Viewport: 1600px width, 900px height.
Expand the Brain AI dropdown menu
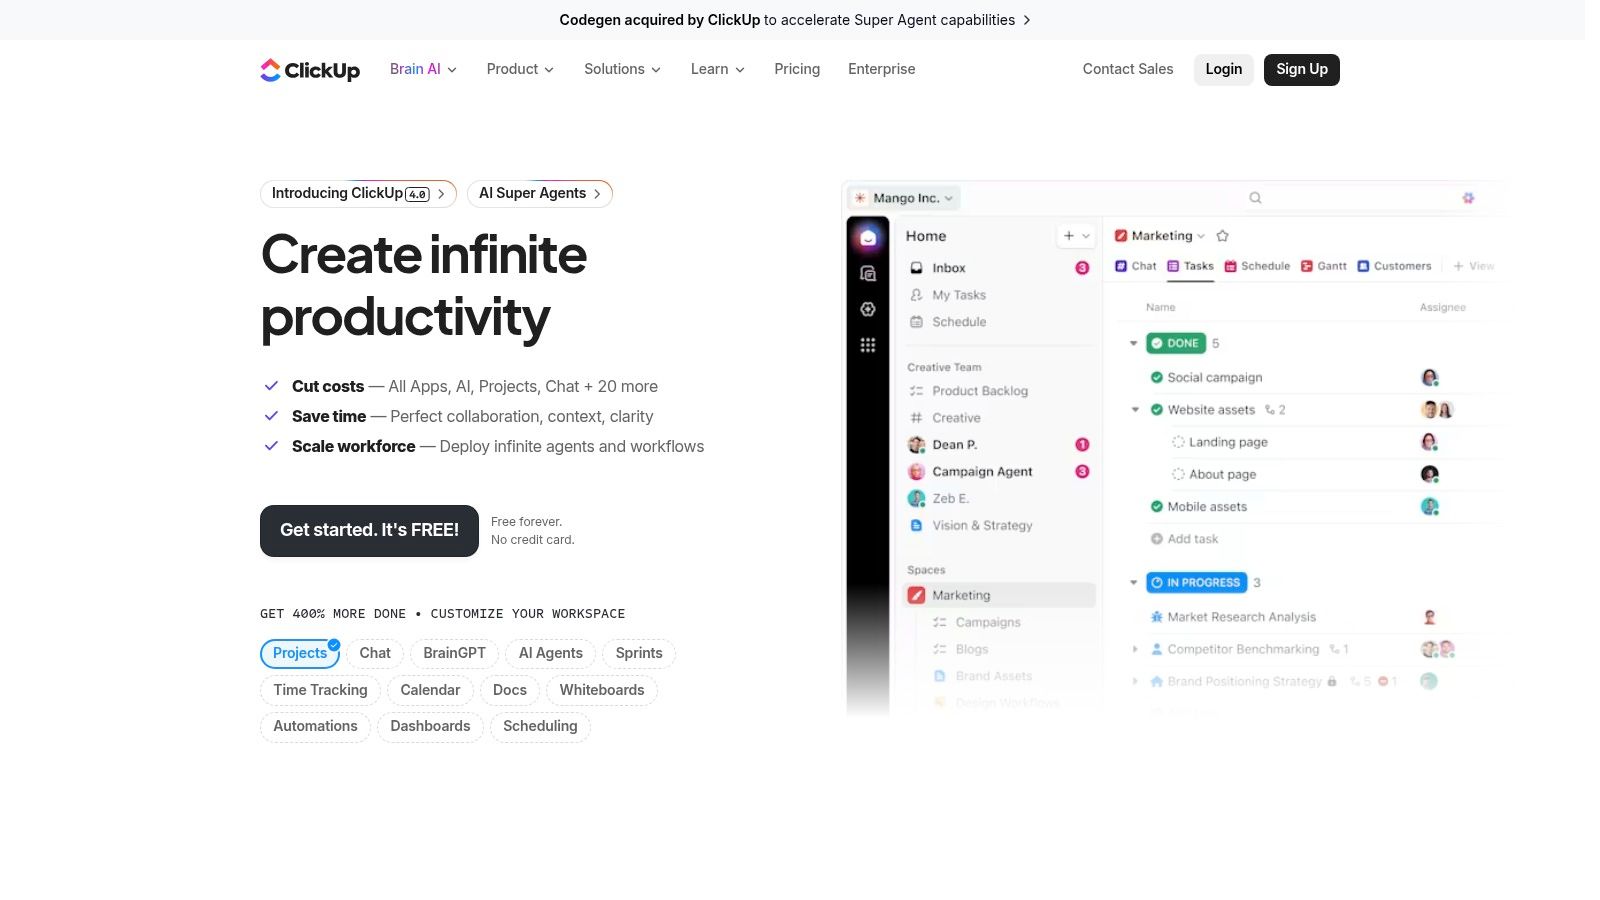tap(423, 69)
